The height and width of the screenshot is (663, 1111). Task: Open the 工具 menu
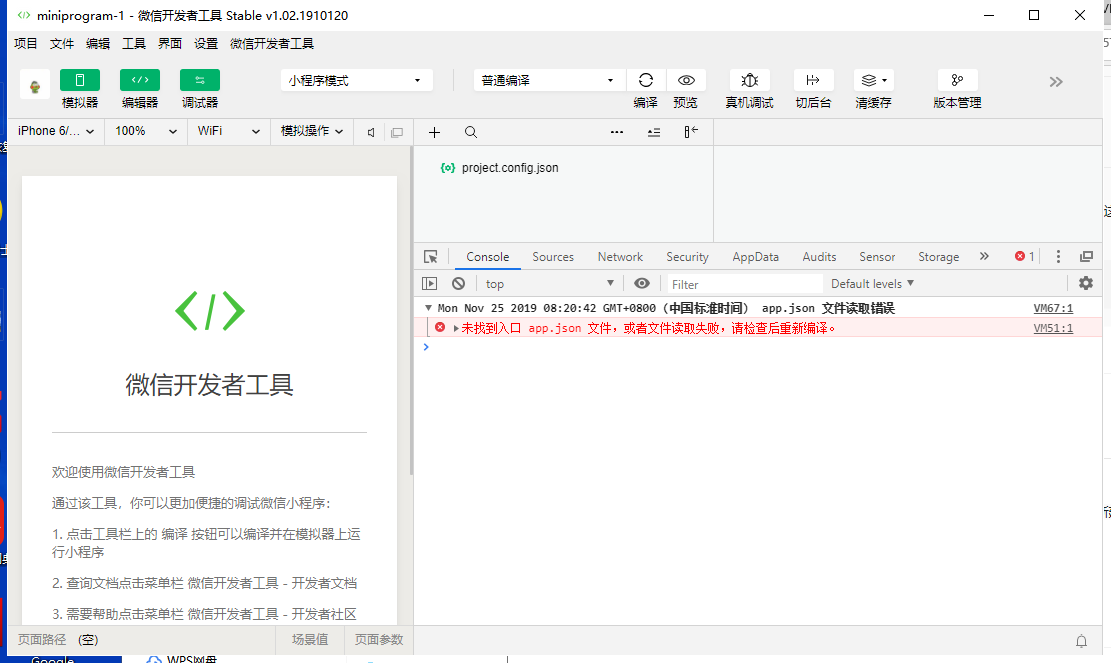pos(134,43)
